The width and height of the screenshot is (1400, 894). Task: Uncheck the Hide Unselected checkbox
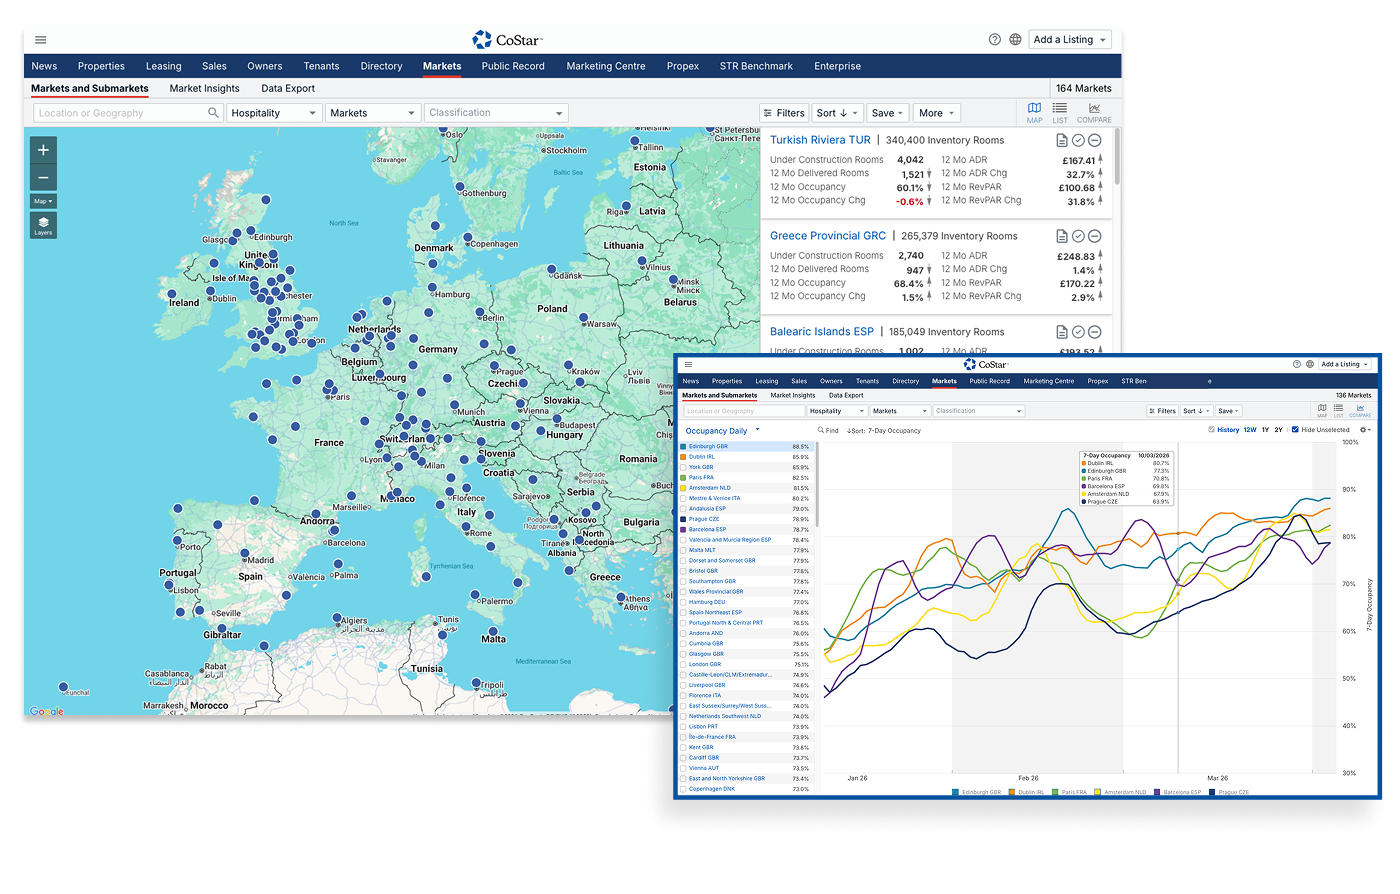point(1296,430)
